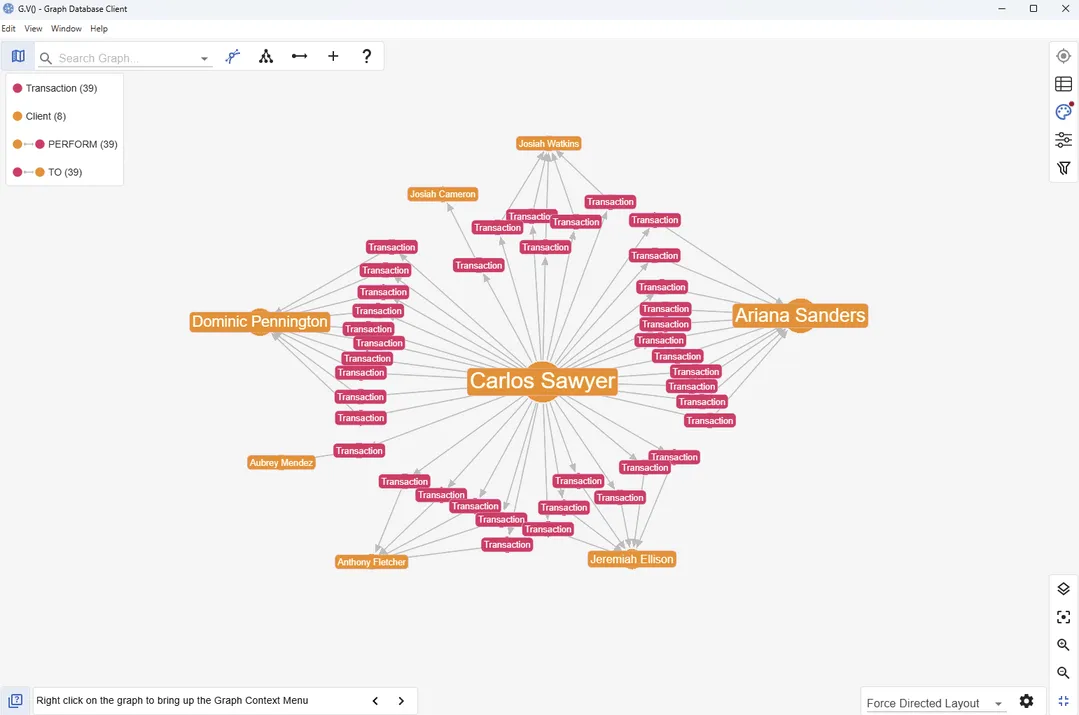The width and height of the screenshot is (1079, 715).
Task: Open the question mark help icon
Action: pos(367,56)
